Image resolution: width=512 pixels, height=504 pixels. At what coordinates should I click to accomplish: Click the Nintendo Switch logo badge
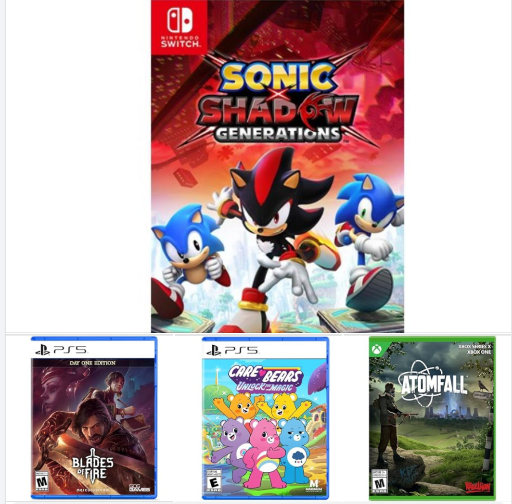179,28
